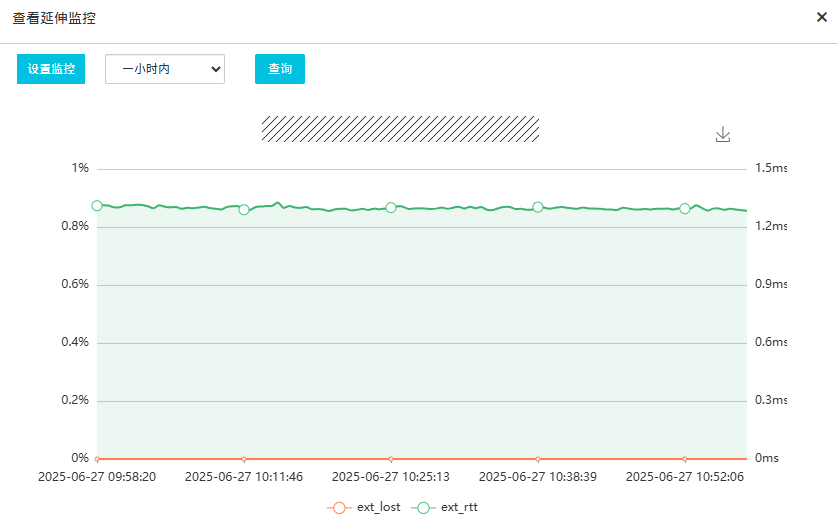The width and height of the screenshot is (837, 518).
Task: Click ext_lost marker at 10:52:06
Action: coord(685,459)
